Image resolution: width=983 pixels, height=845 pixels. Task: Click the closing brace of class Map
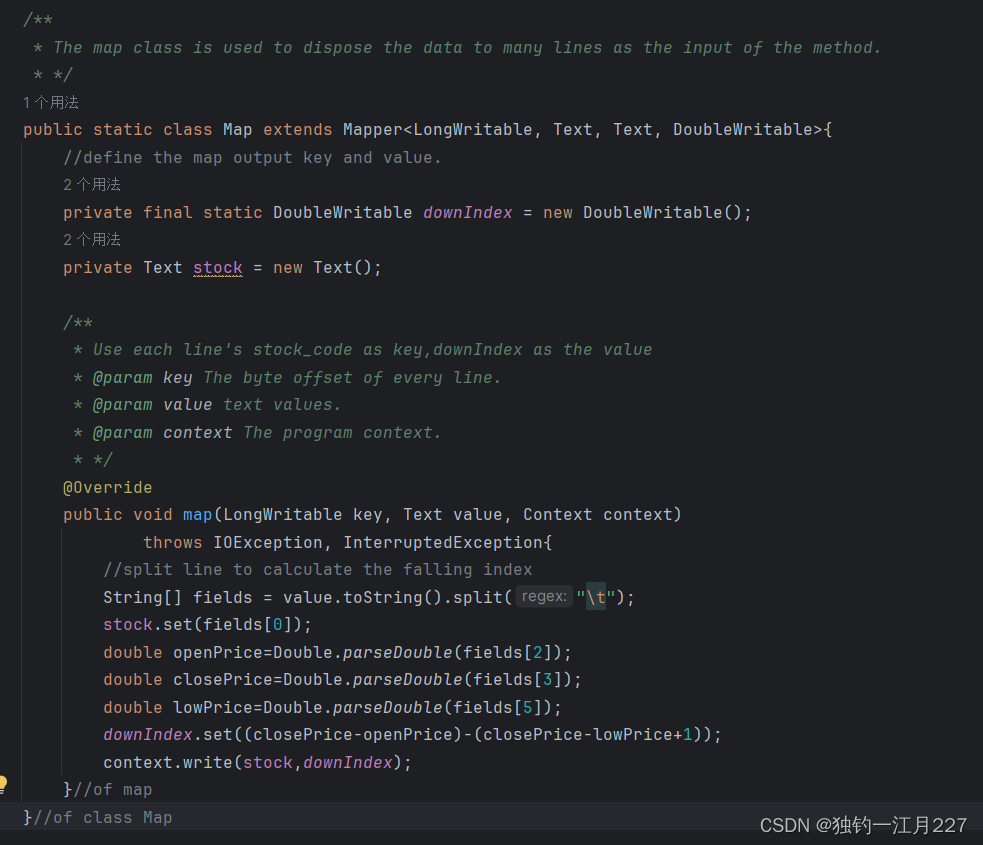pyautogui.click(x=27, y=817)
